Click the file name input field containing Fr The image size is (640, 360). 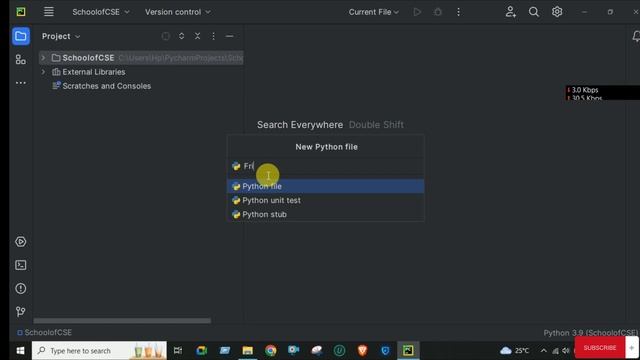(326, 166)
